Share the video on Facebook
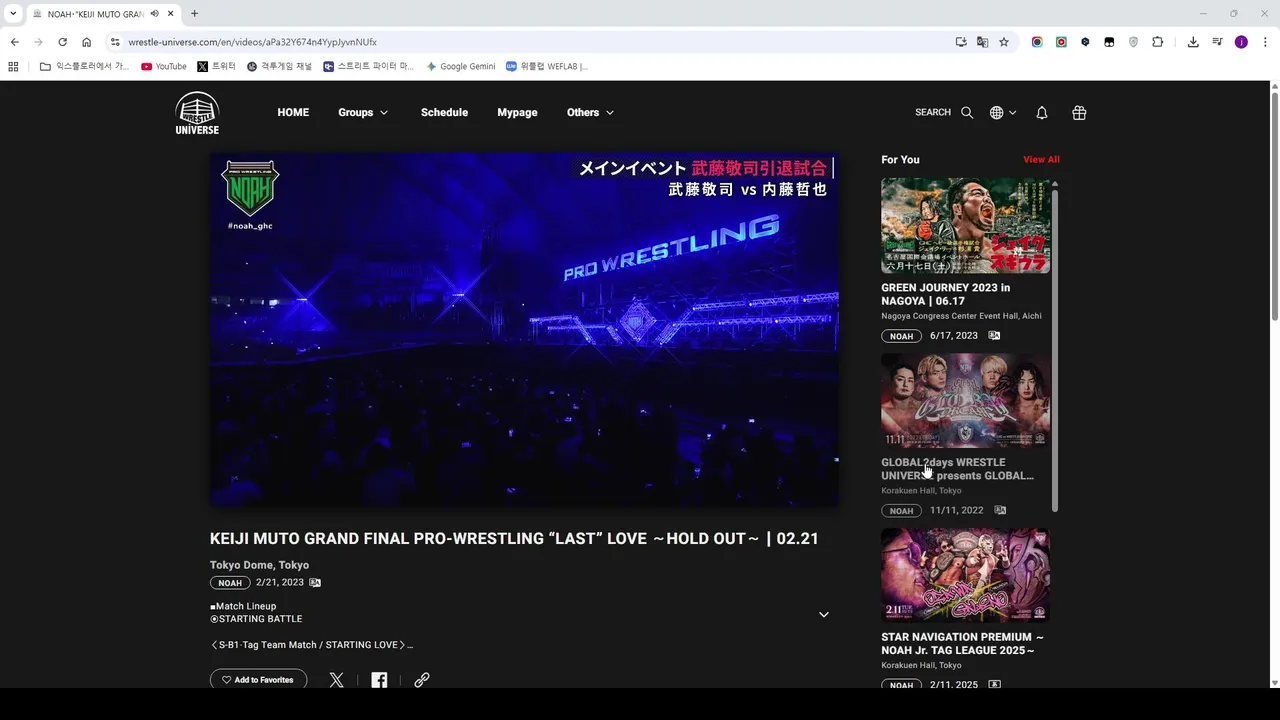This screenshot has width=1280, height=720. [x=379, y=680]
